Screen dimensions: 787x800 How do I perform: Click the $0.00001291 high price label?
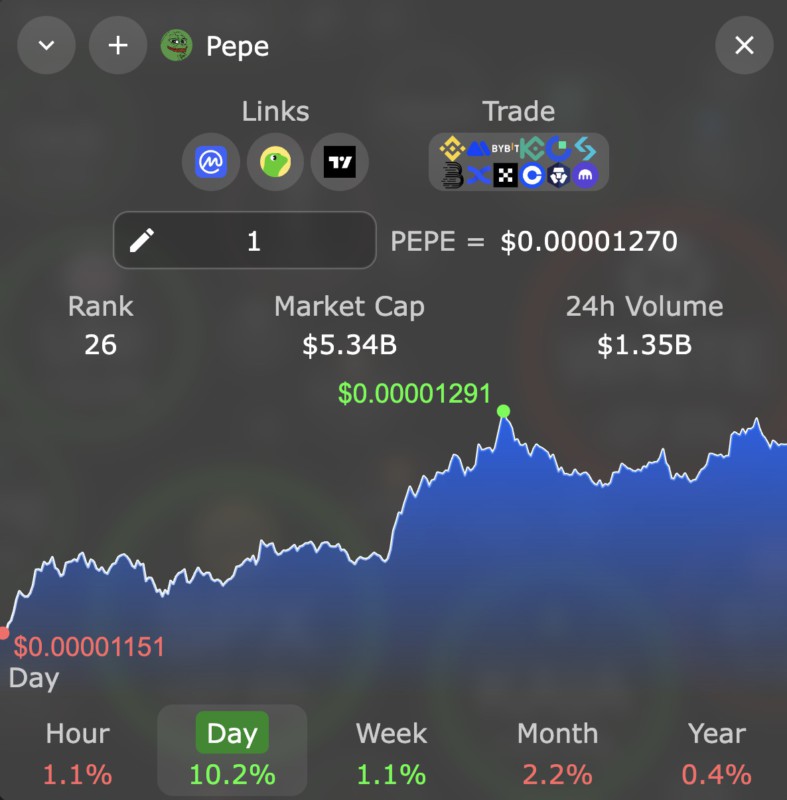tap(414, 394)
